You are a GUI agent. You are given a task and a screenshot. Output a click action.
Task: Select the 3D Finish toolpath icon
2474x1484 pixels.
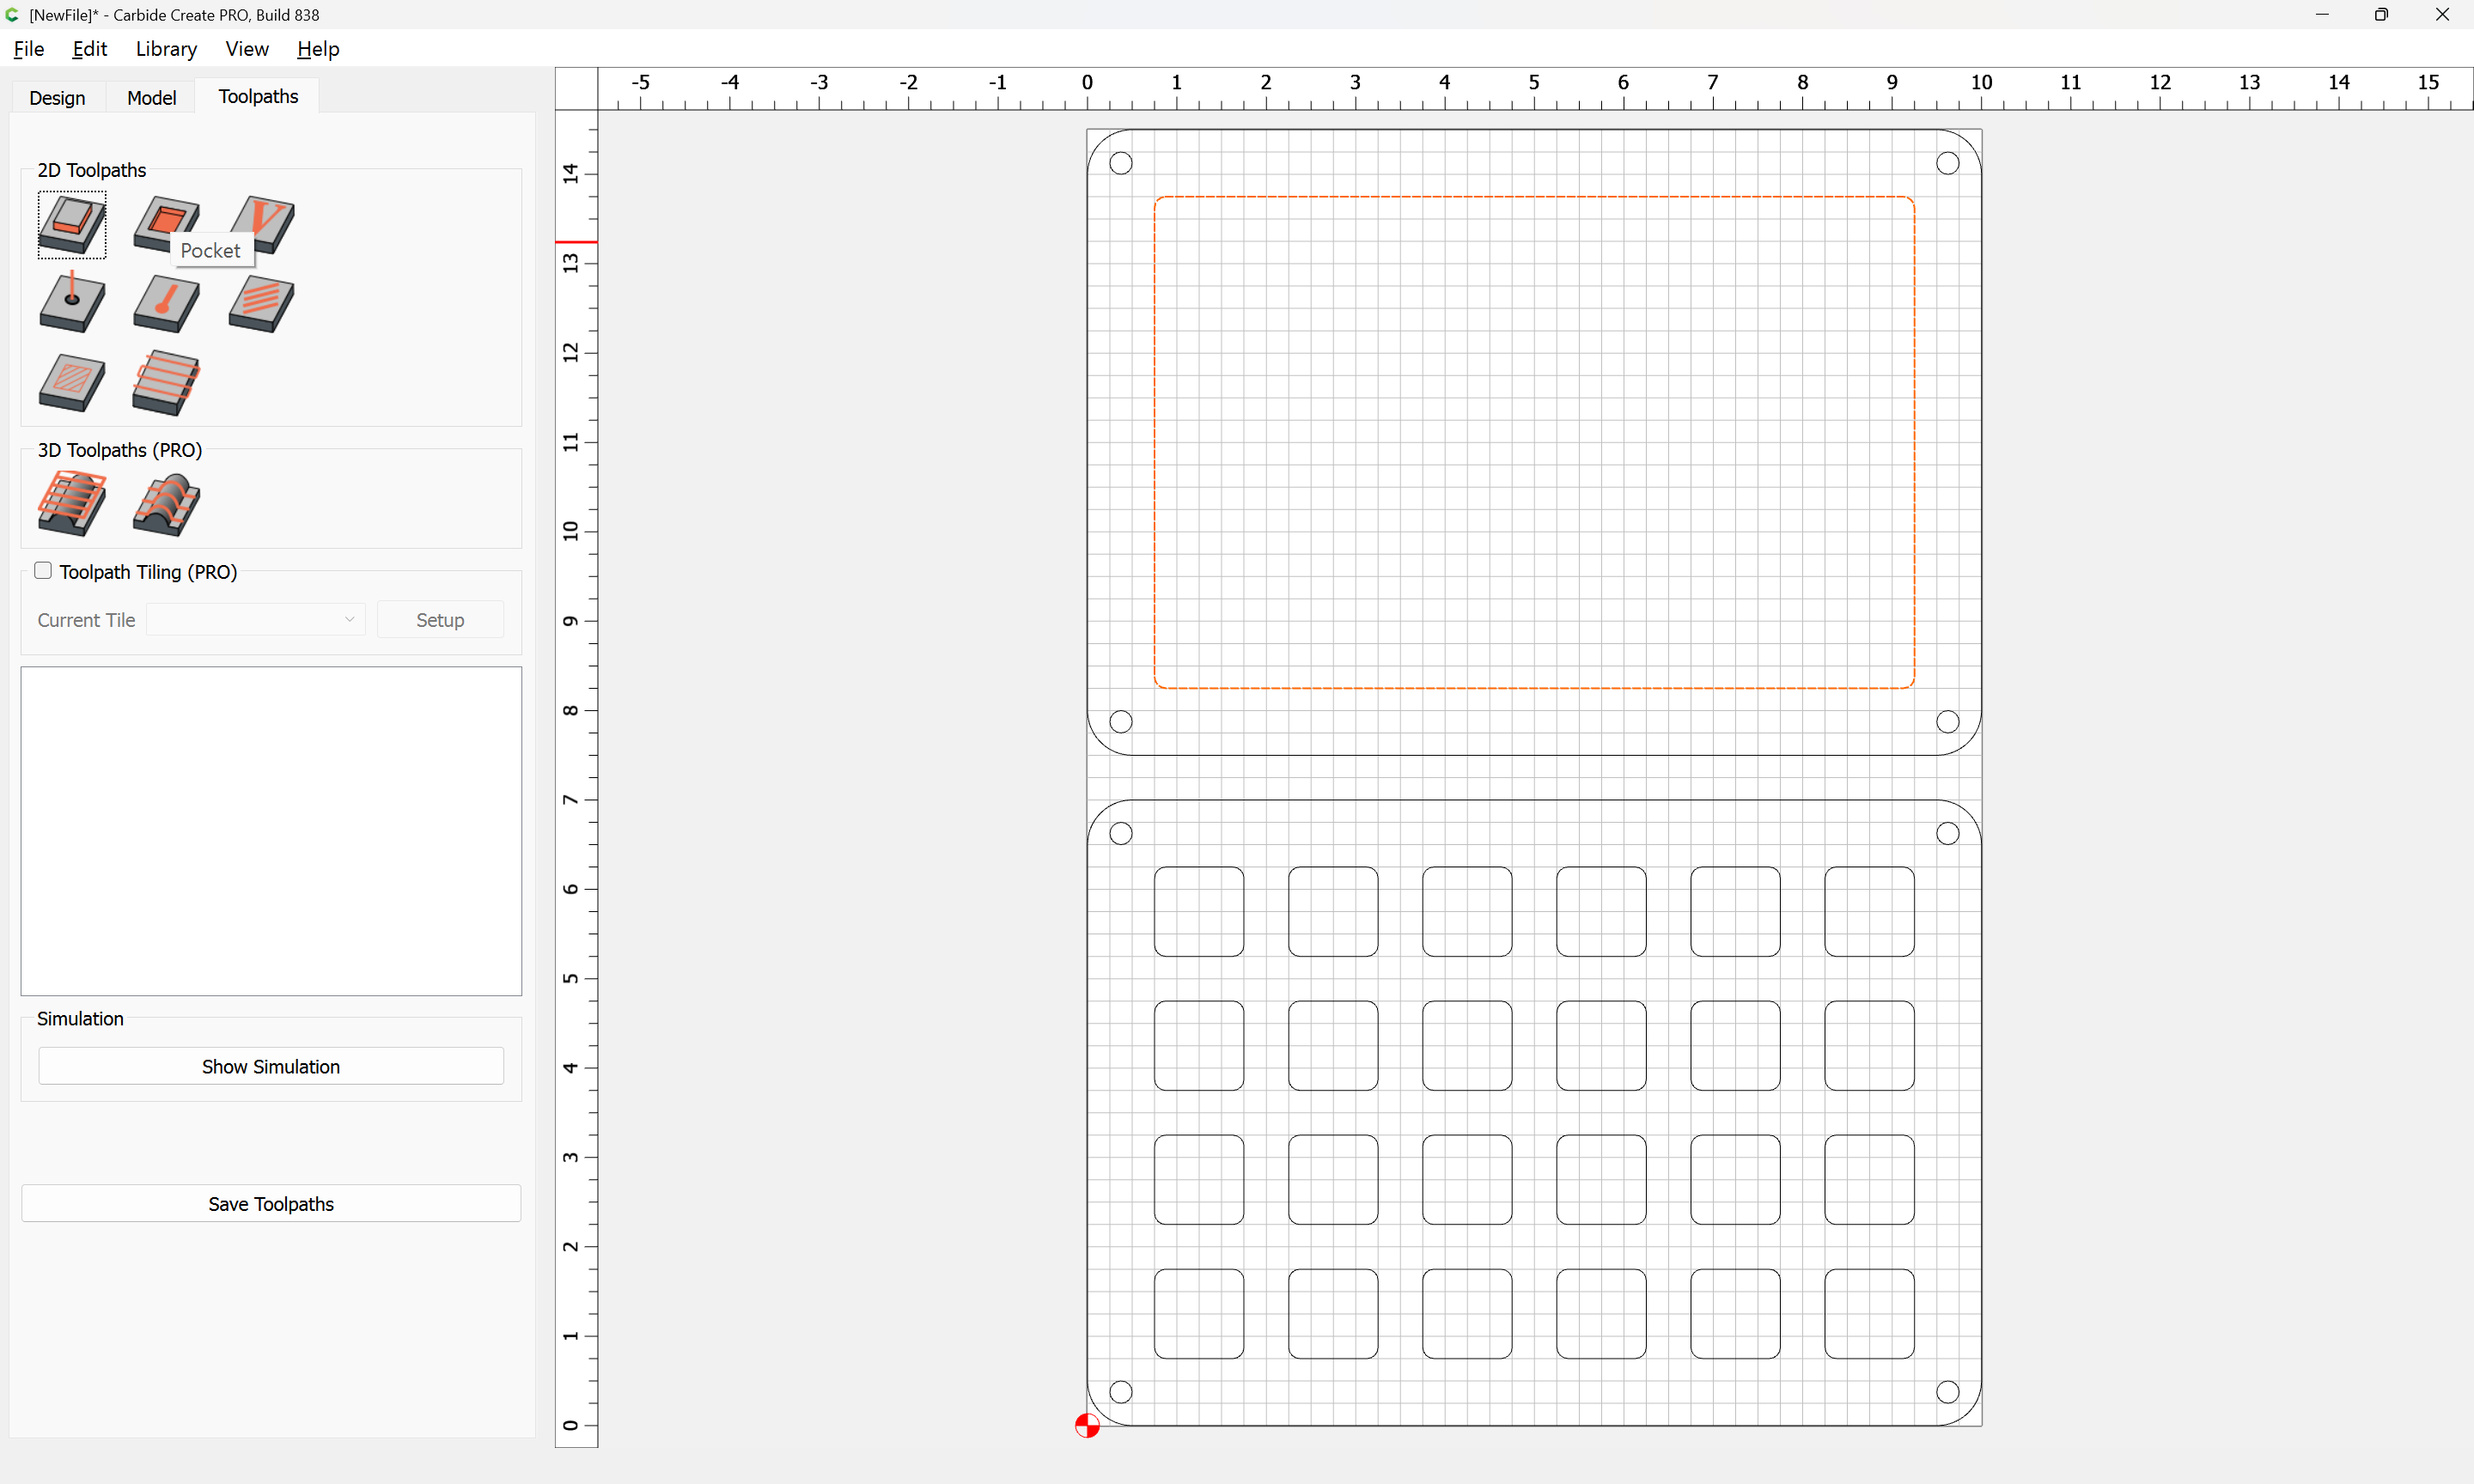[166, 505]
